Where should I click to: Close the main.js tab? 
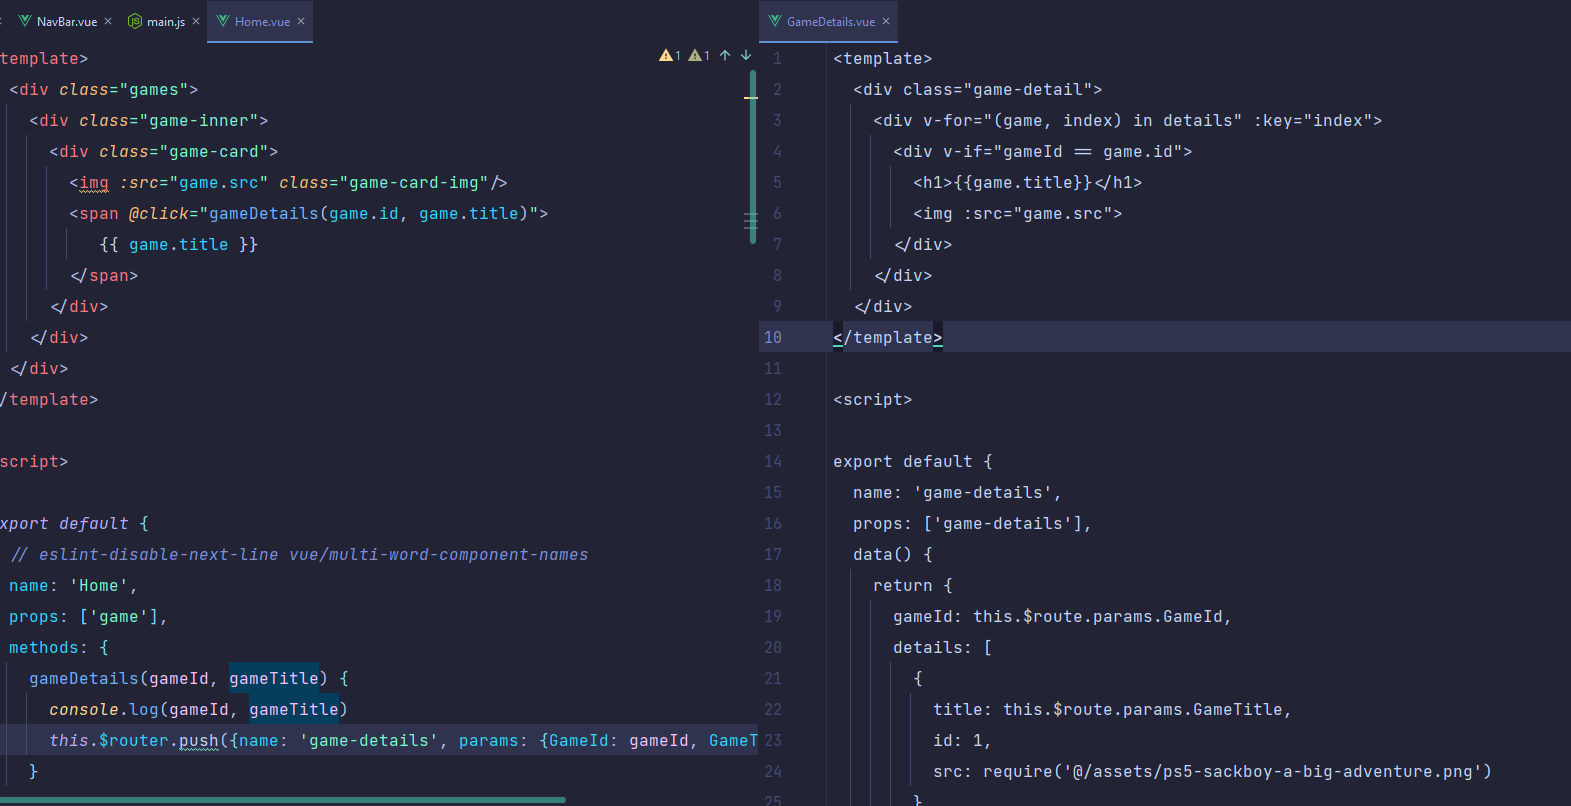196,21
